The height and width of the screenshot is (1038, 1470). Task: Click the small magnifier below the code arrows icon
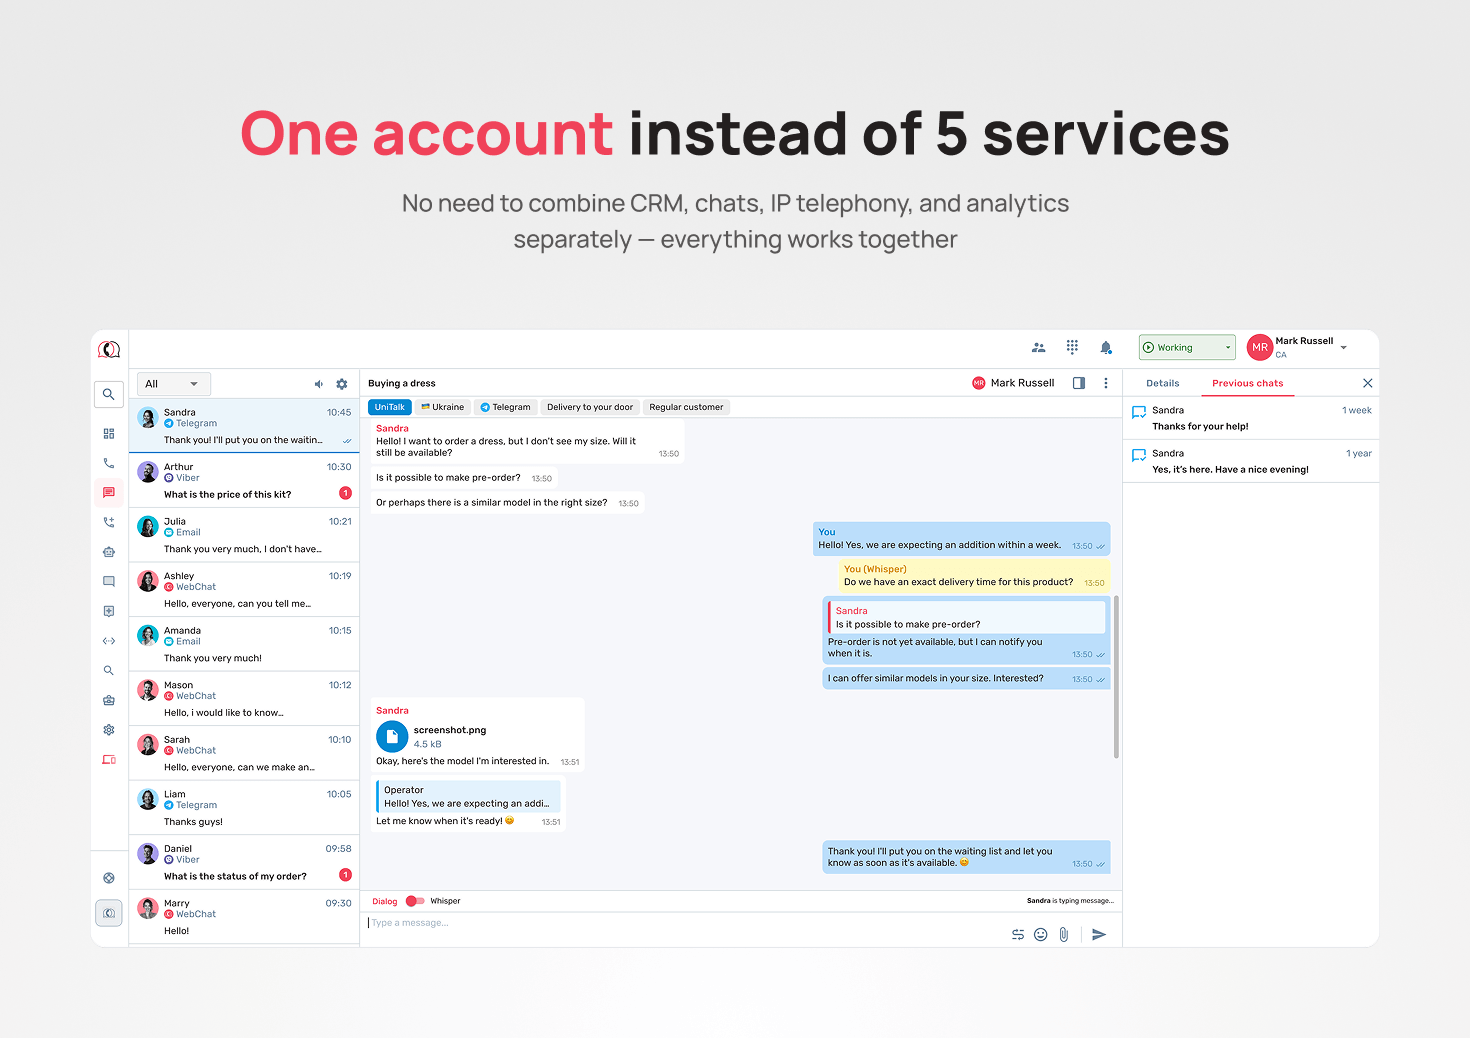109,670
